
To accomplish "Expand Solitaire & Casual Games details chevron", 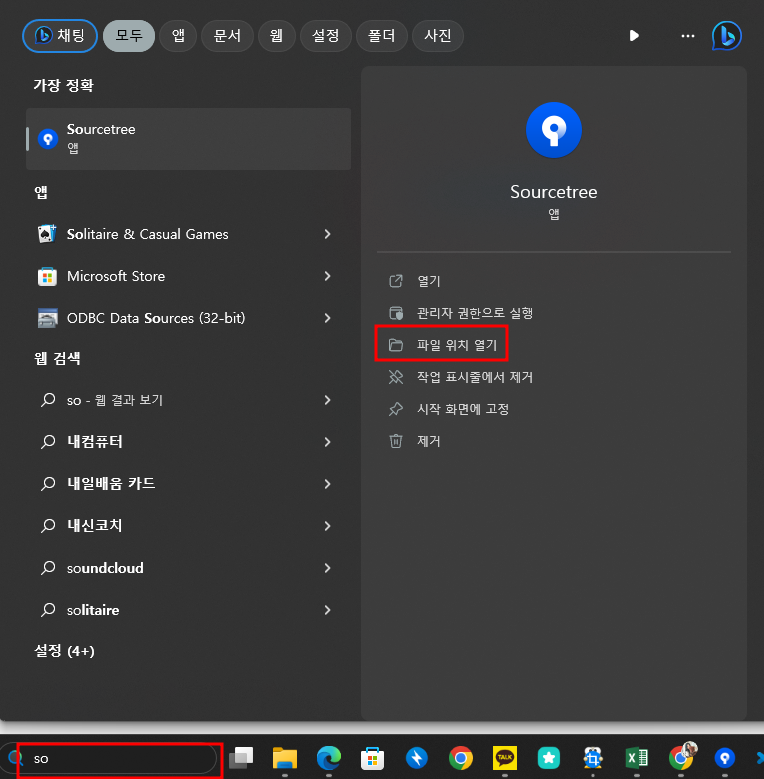I will (x=327, y=234).
